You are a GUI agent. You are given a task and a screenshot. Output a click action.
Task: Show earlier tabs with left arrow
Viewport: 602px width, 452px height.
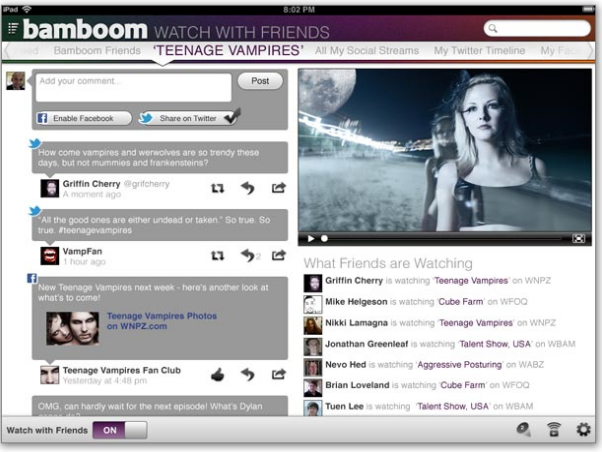pyautogui.click(x=7, y=51)
